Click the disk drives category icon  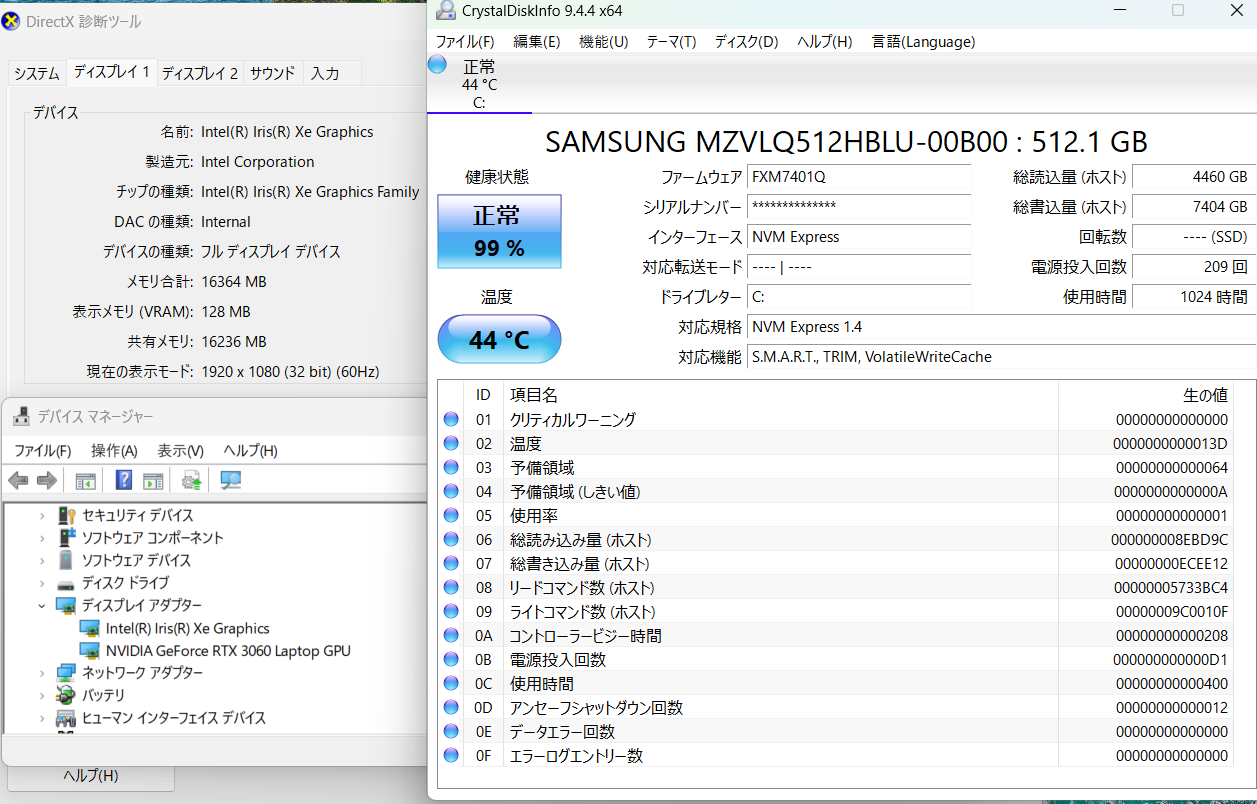(66, 583)
